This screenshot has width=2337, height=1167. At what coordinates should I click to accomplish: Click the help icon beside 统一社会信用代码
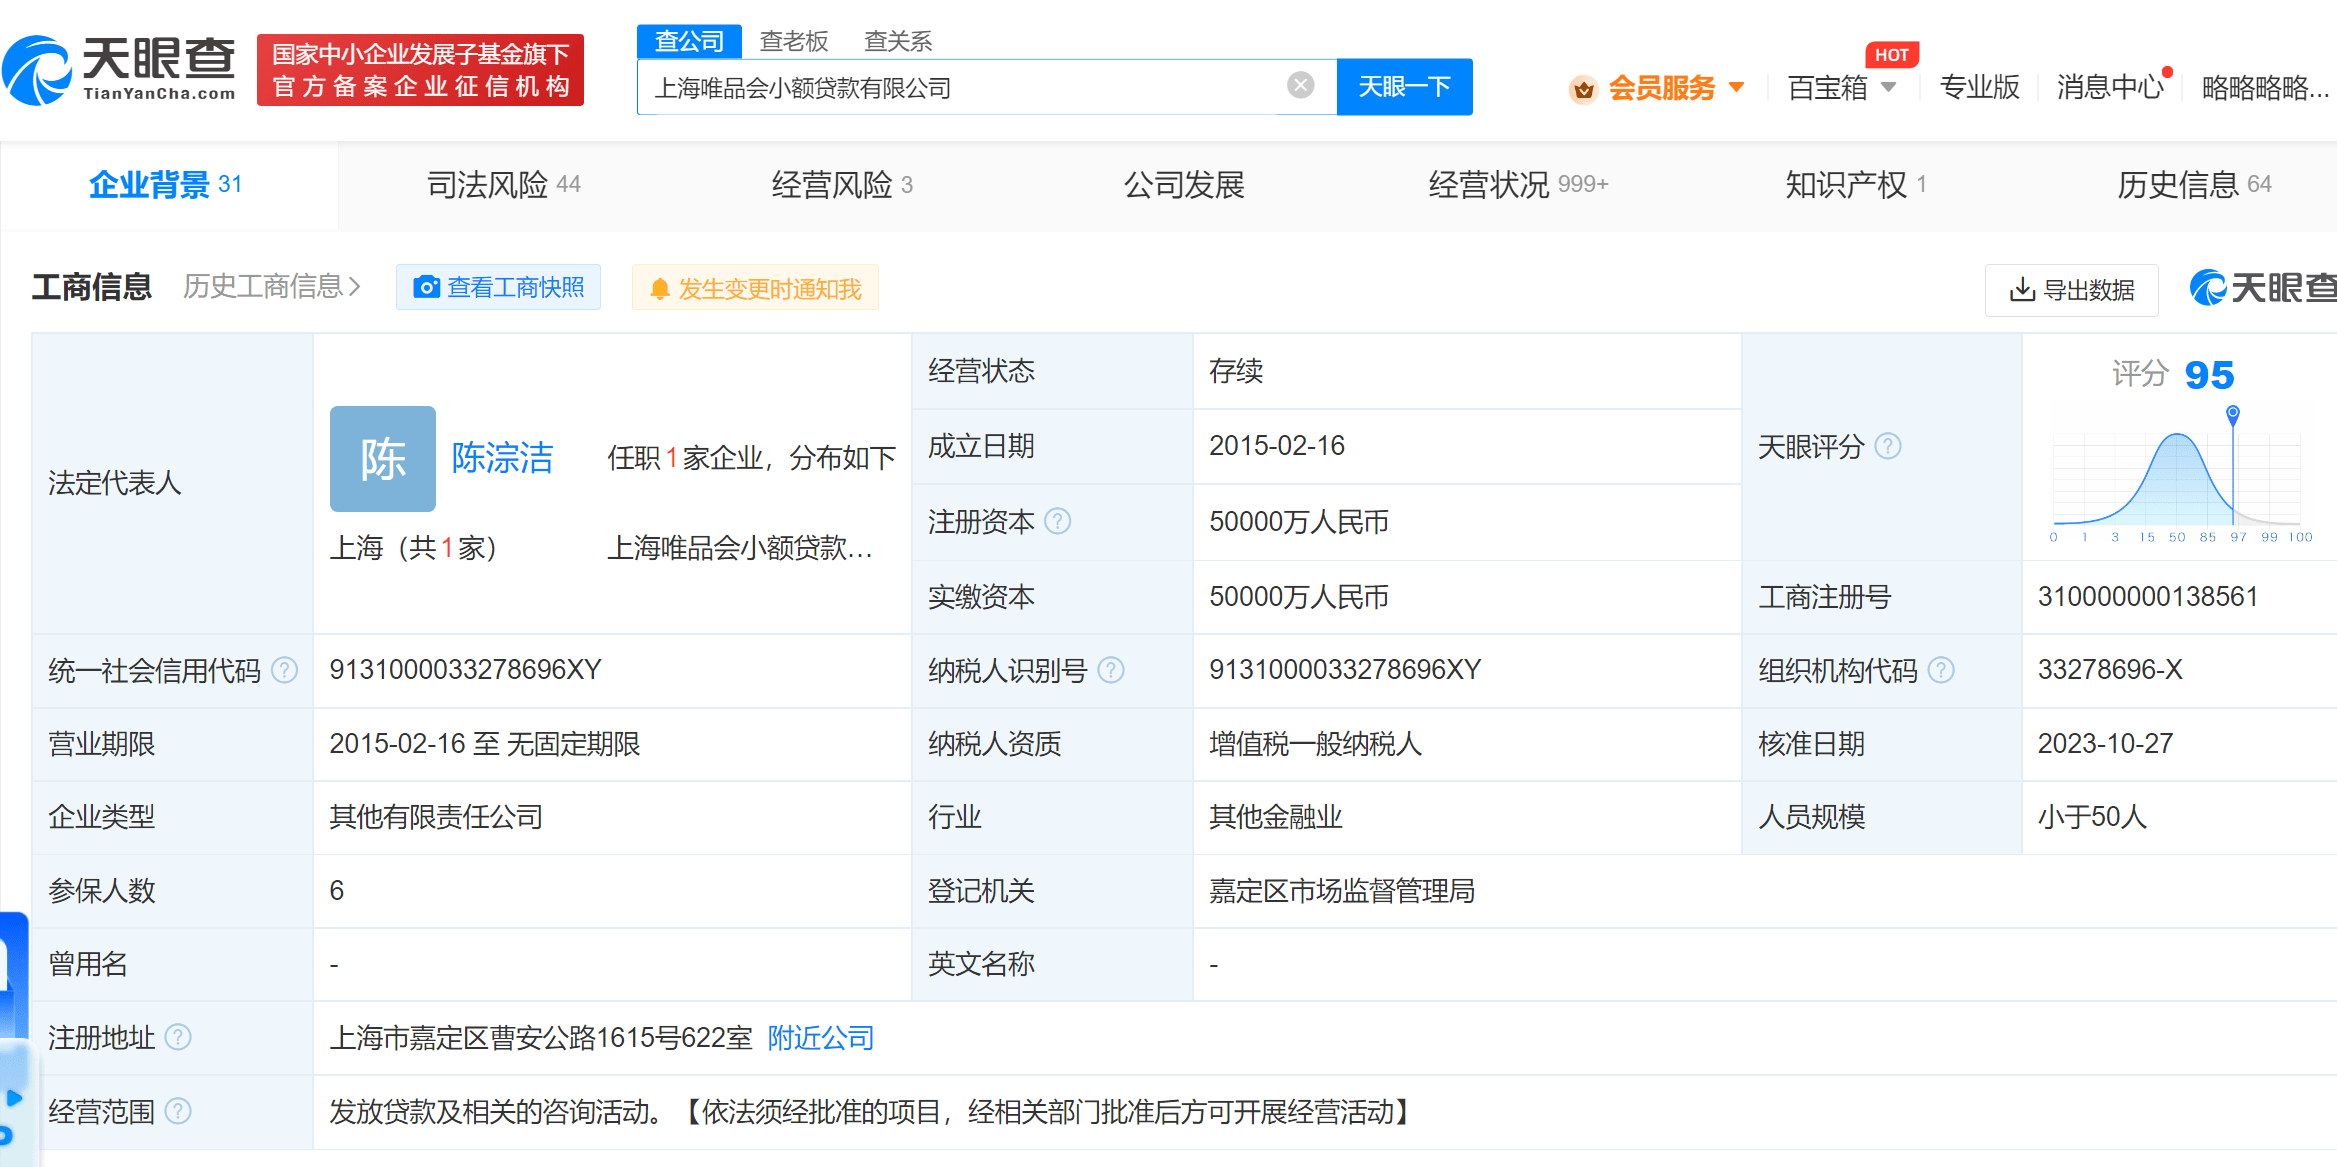(x=285, y=670)
